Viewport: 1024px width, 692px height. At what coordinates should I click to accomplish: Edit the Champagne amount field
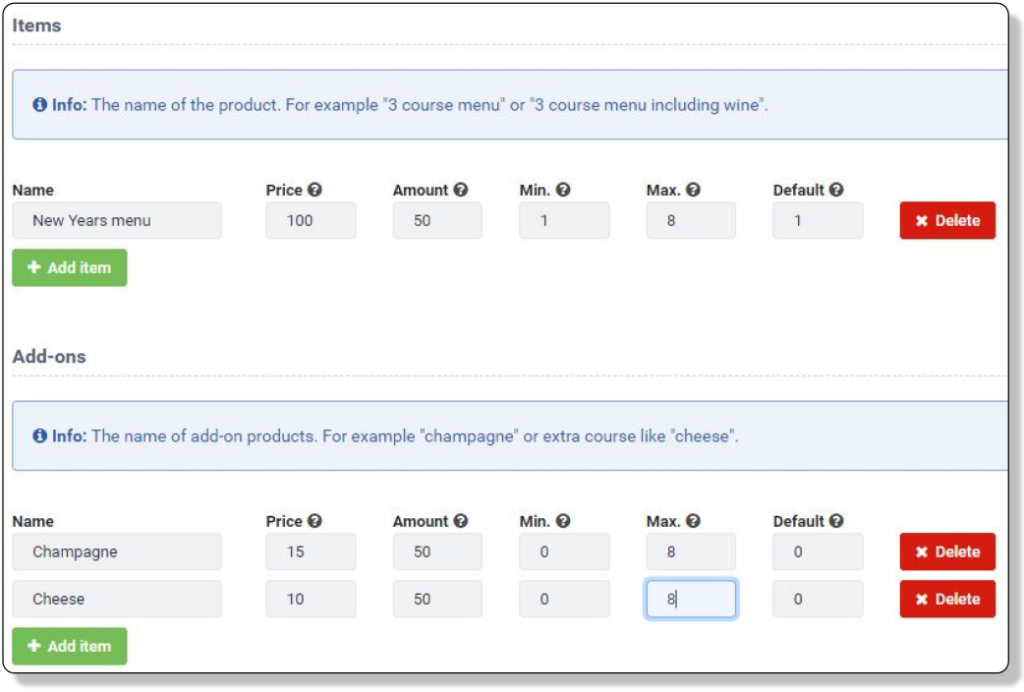pyautogui.click(x=438, y=552)
